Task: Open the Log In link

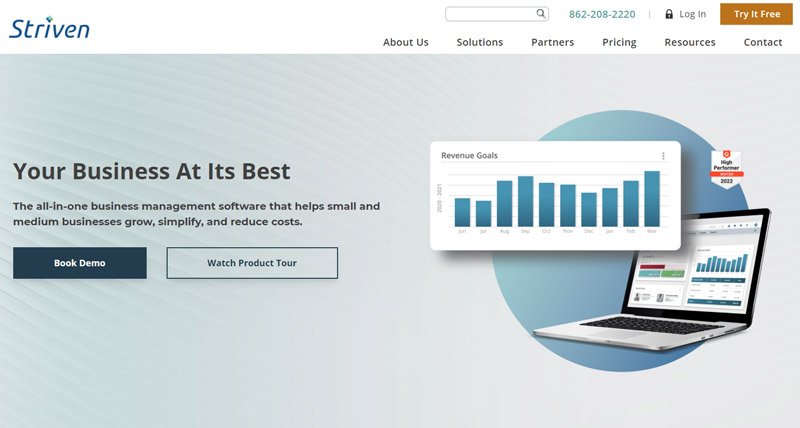Action: click(692, 14)
